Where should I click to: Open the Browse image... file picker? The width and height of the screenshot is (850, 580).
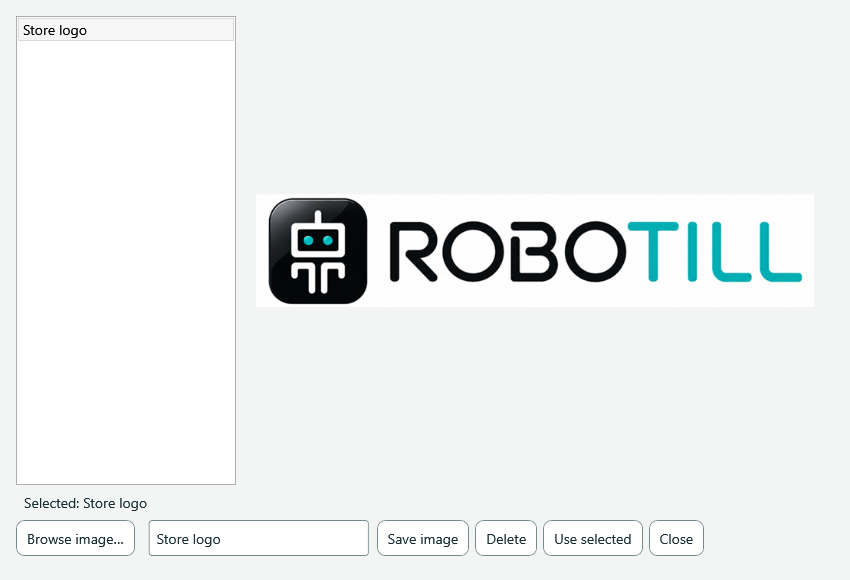pos(75,538)
